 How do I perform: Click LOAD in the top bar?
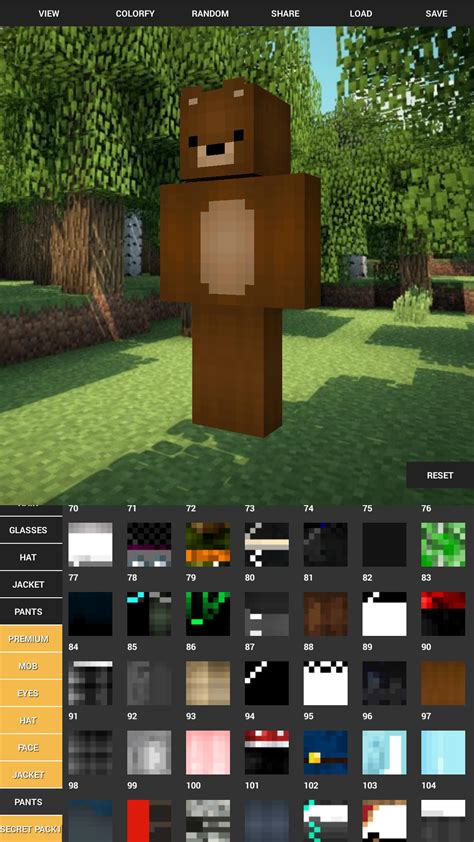[361, 13]
